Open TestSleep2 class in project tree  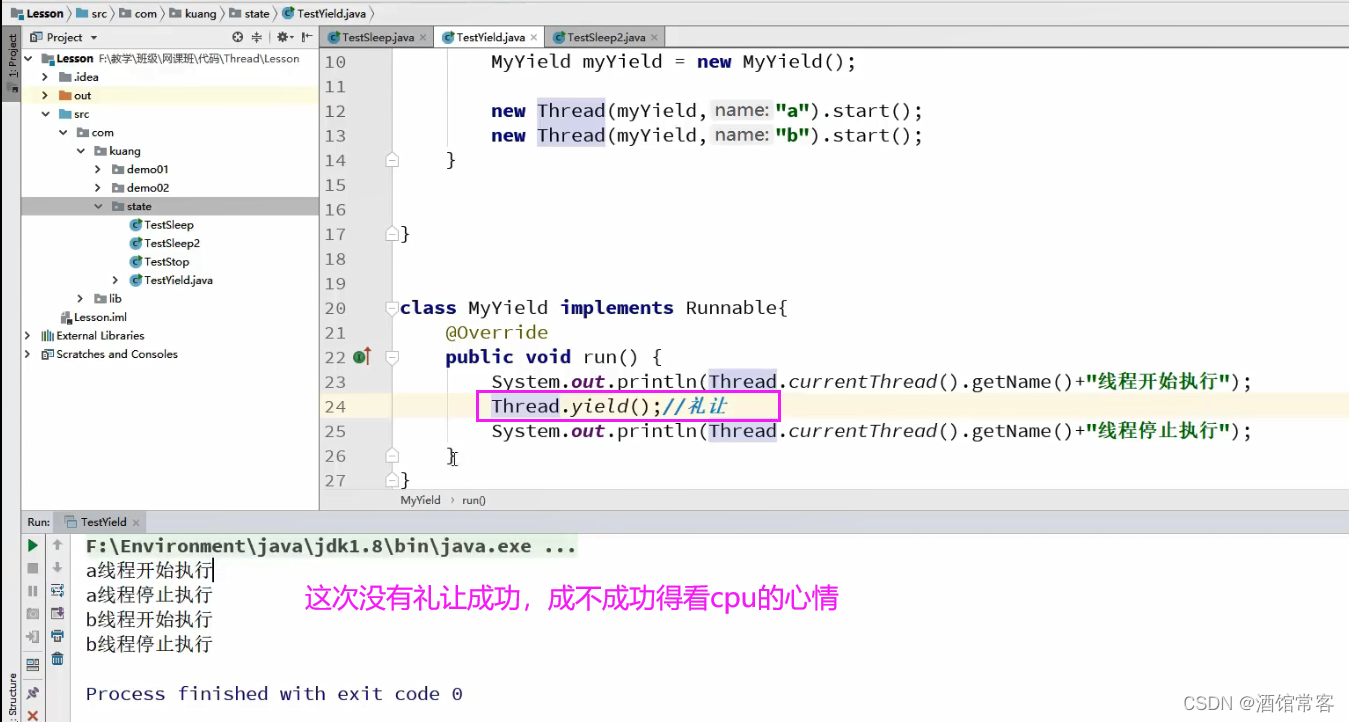[x=164, y=243]
